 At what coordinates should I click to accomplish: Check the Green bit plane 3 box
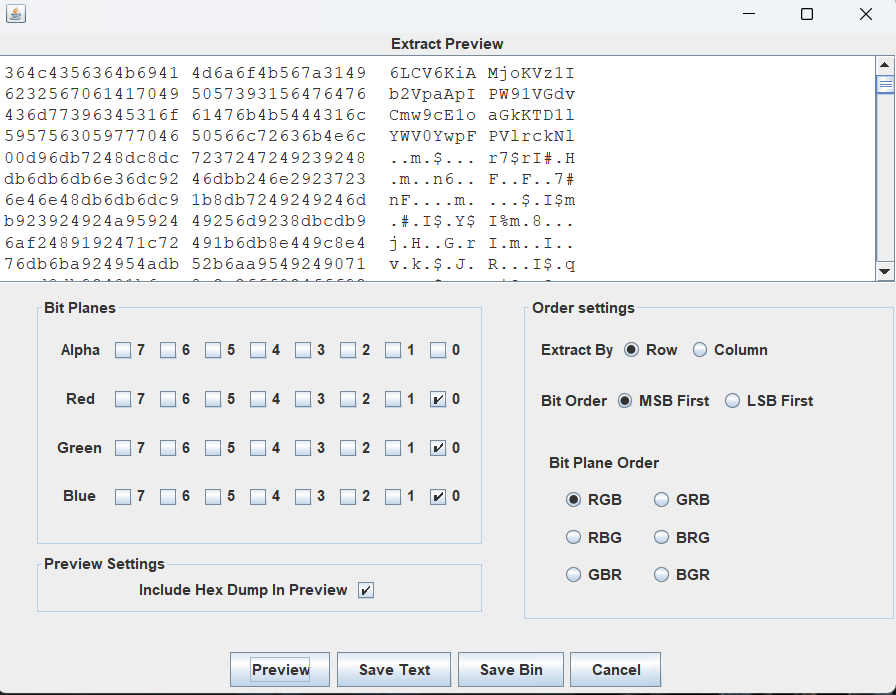pyautogui.click(x=303, y=448)
